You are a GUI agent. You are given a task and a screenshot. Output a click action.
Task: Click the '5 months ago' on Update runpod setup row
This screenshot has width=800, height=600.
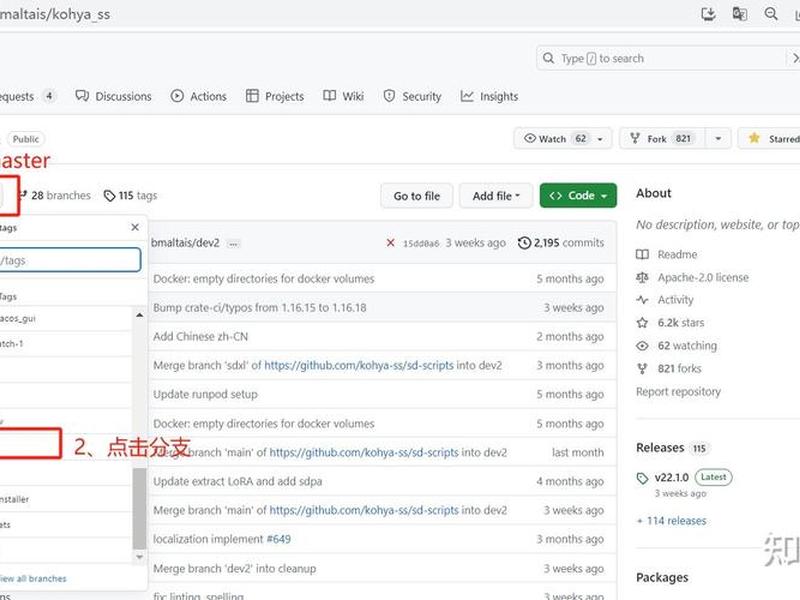point(570,394)
